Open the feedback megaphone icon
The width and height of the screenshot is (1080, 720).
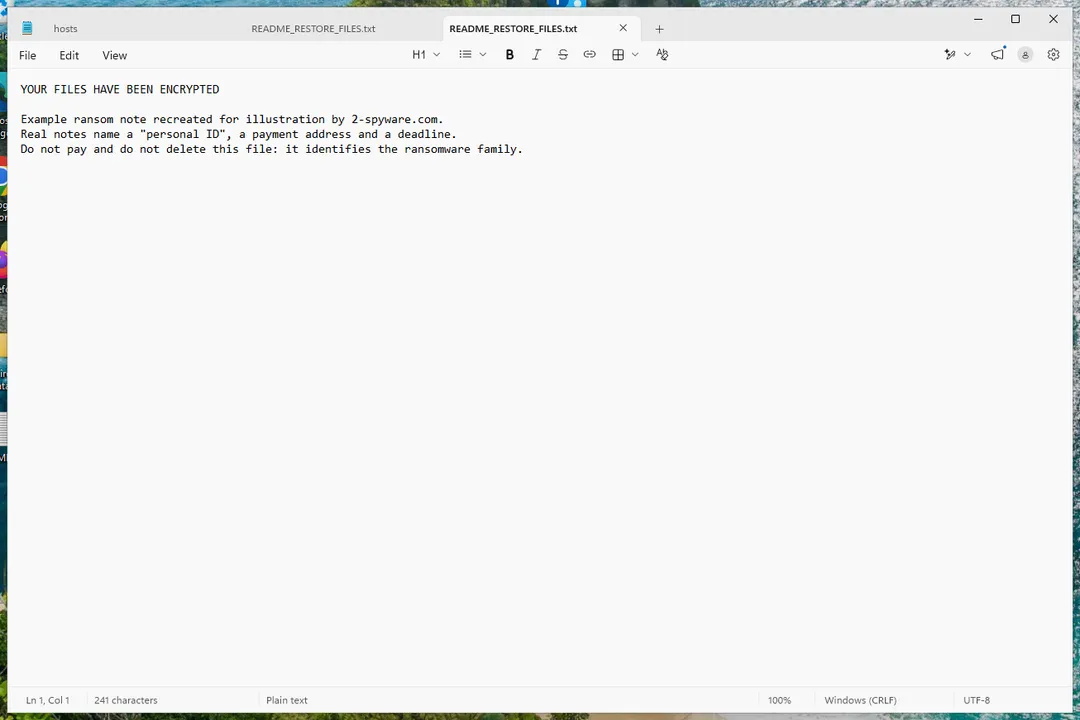coord(997,54)
